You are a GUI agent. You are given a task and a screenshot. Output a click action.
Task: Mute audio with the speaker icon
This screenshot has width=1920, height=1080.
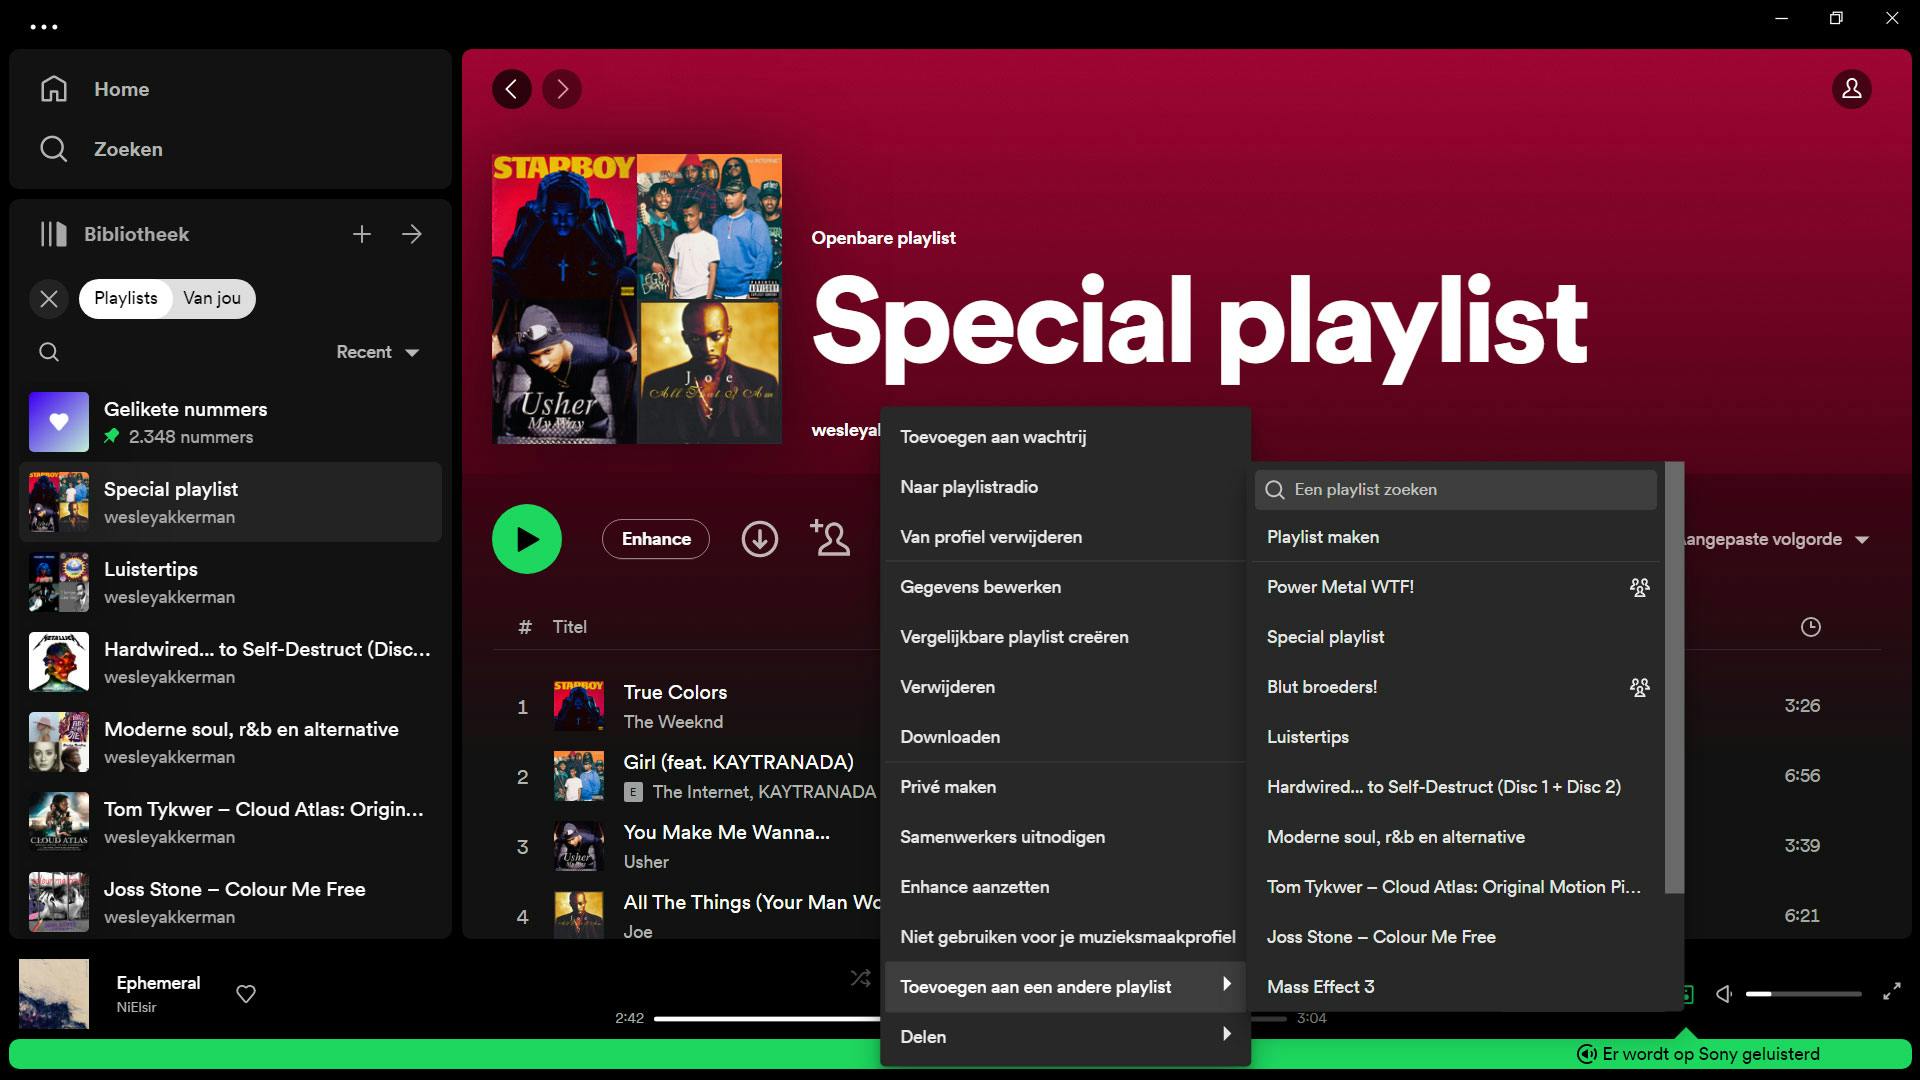point(1724,993)
